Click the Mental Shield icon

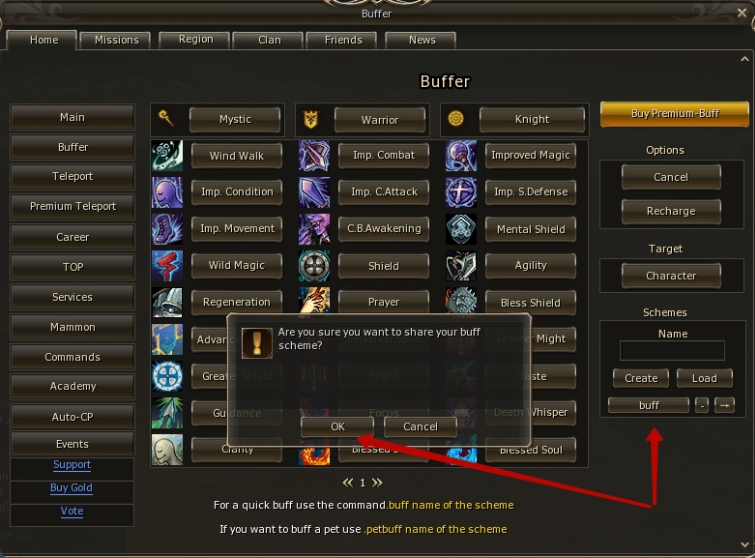click(x=461, y=229)
